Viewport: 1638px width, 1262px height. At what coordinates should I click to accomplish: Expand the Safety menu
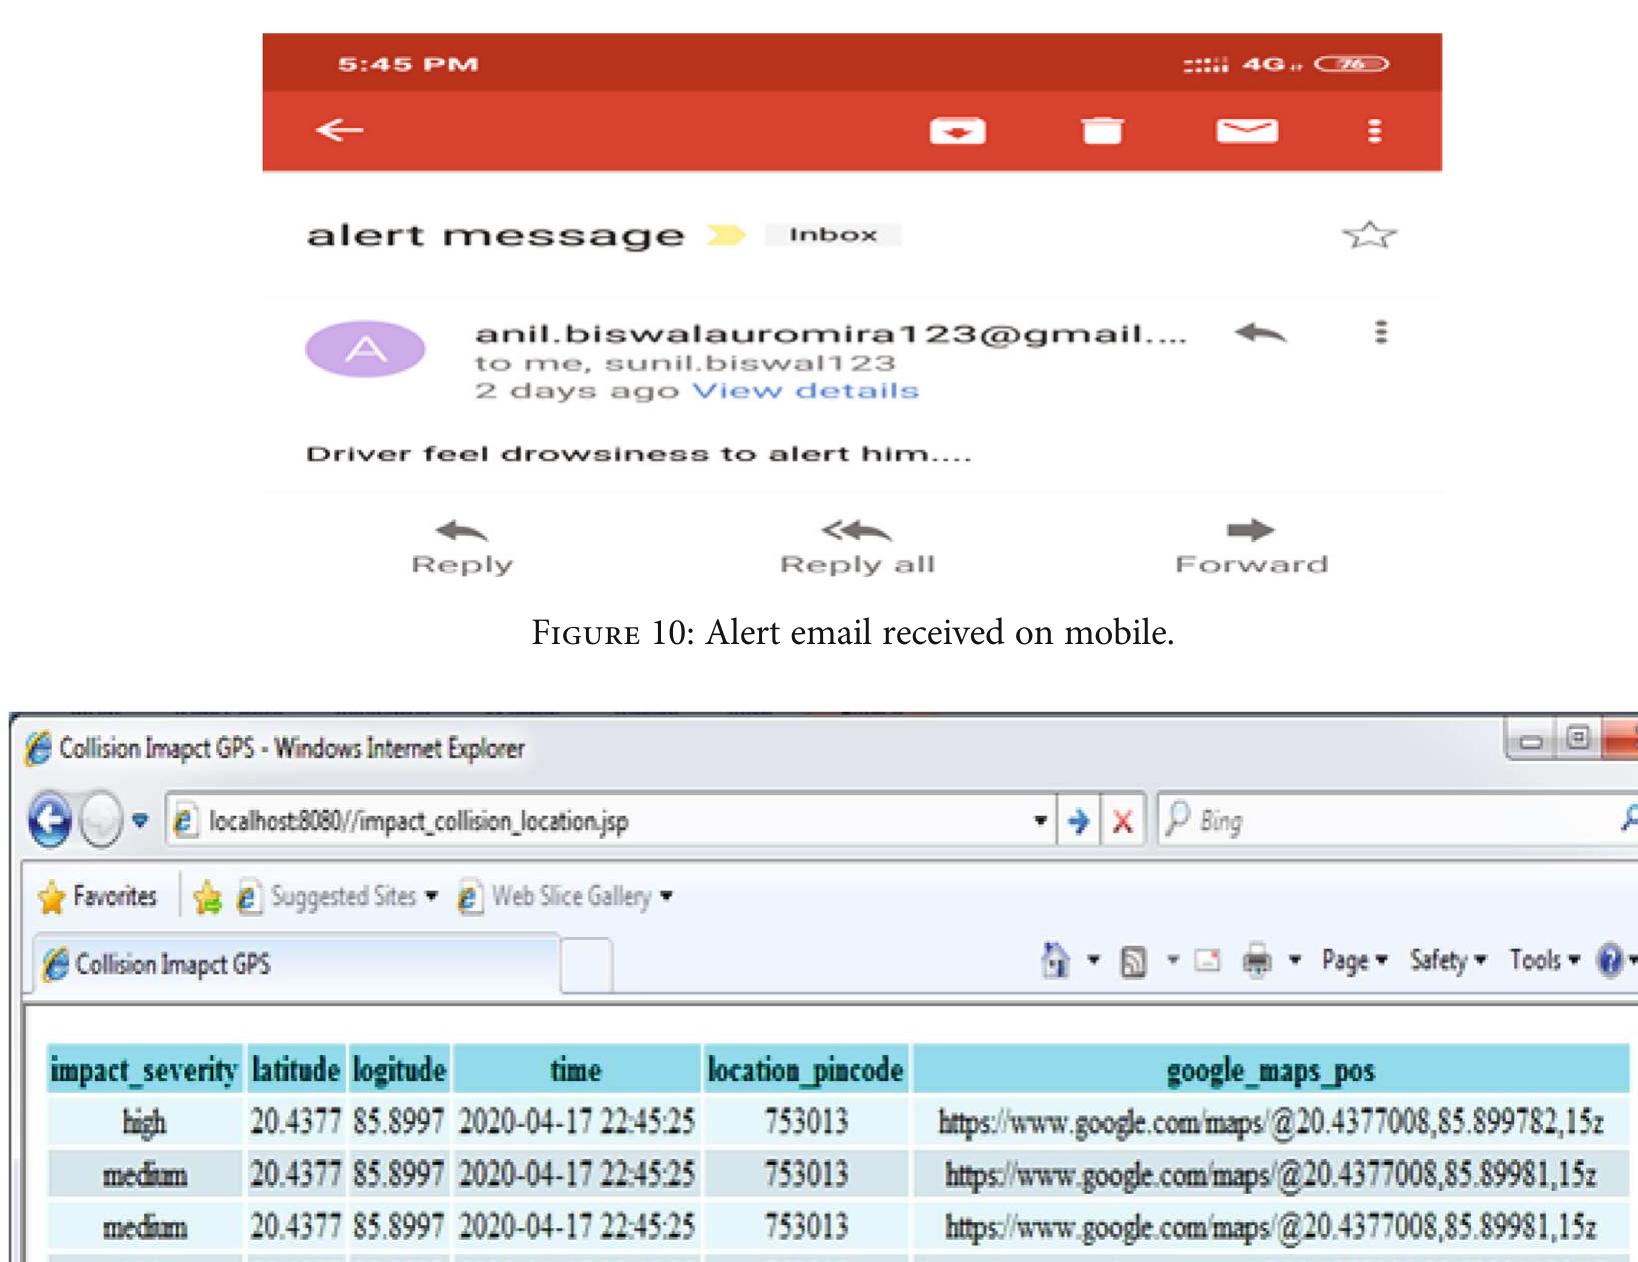(x=1447, y=961)
